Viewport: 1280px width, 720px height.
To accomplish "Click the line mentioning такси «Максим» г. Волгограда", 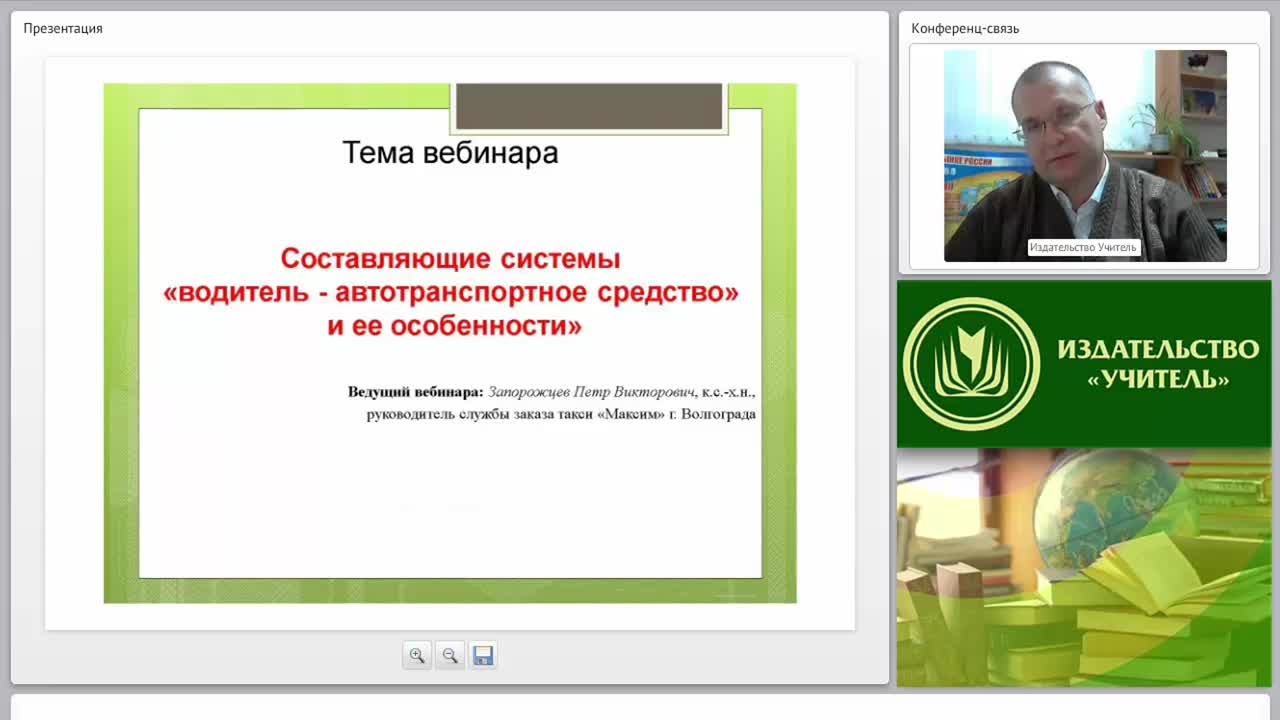I will click(x=561, y=414).
